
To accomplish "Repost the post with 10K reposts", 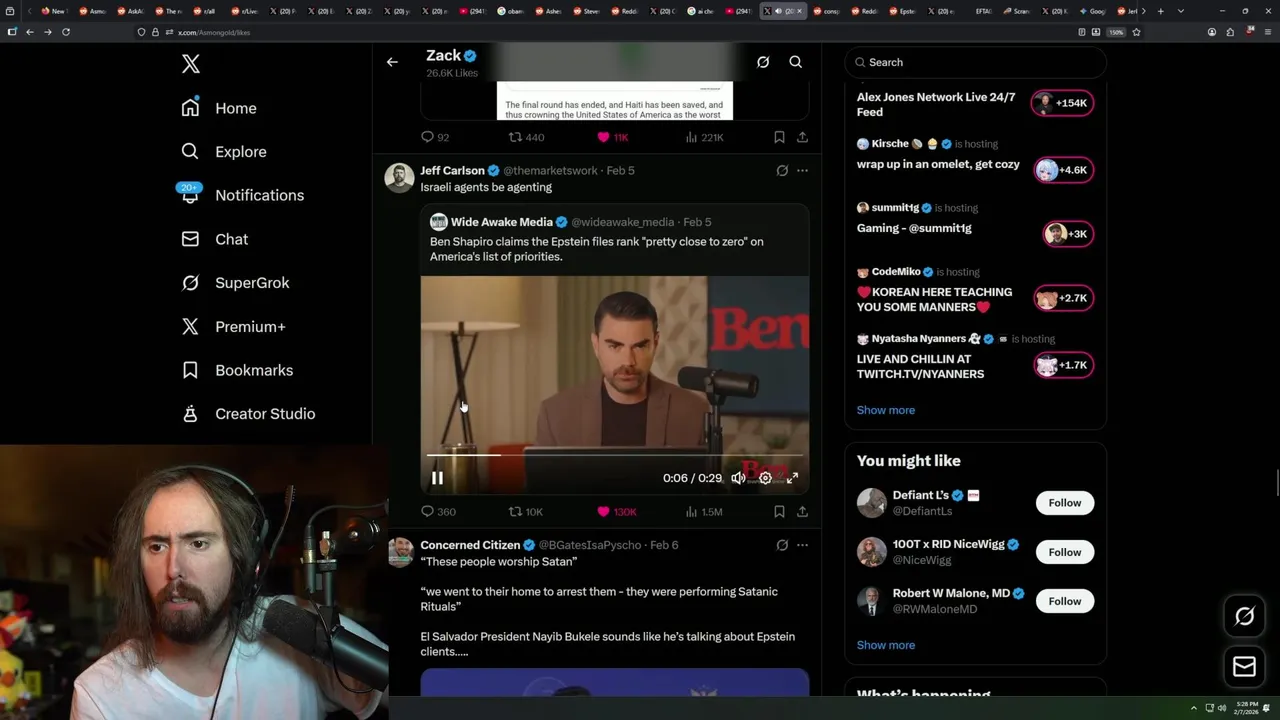I will pos(526,512).
